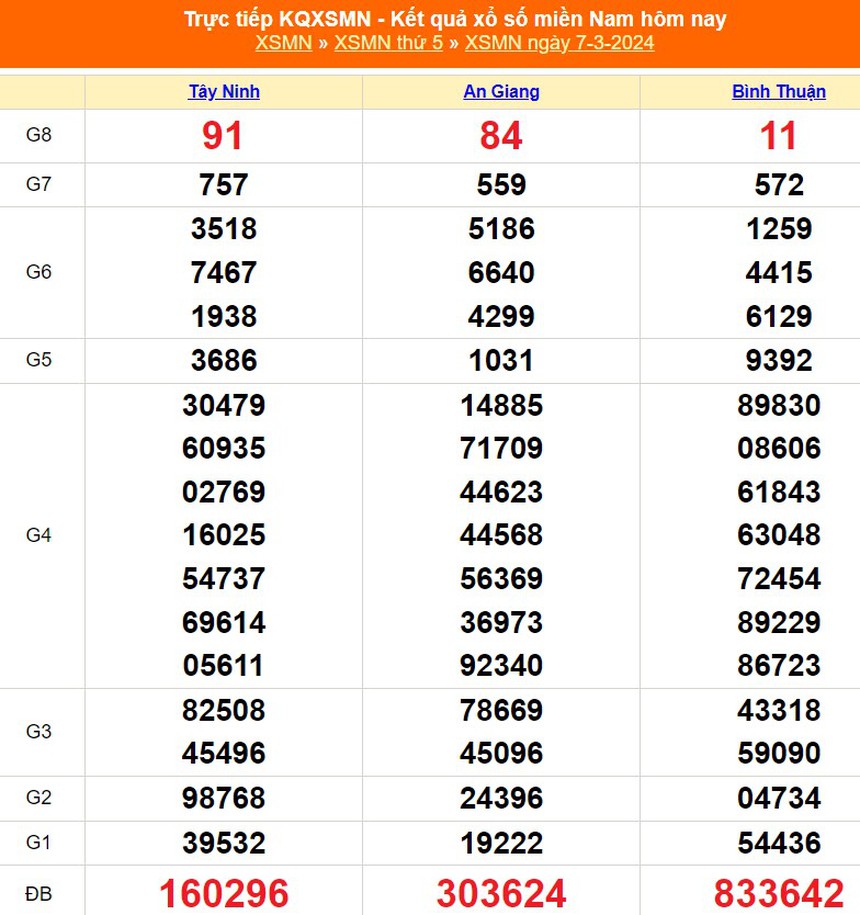
Task: Select the An Giang province header link
Action: pos(501,91)
